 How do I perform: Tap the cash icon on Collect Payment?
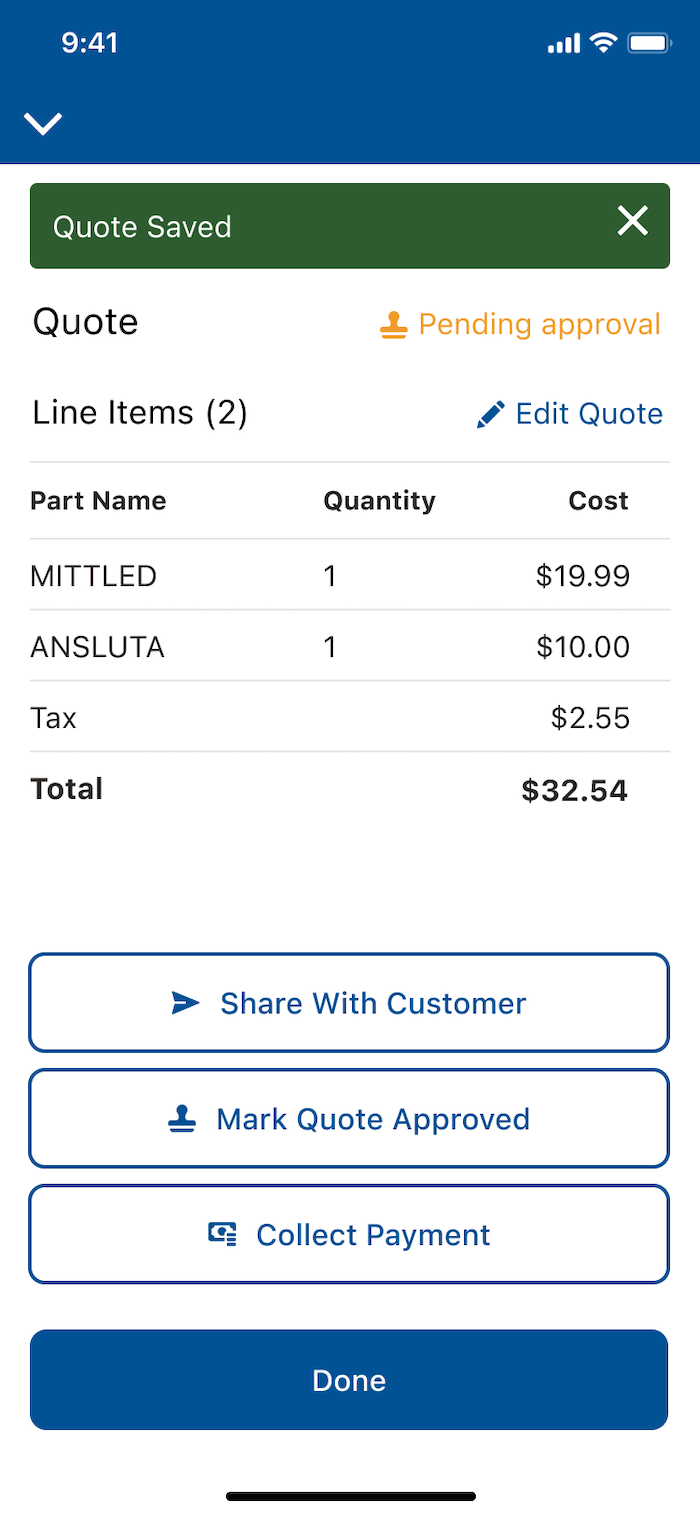coord(222,1235)
